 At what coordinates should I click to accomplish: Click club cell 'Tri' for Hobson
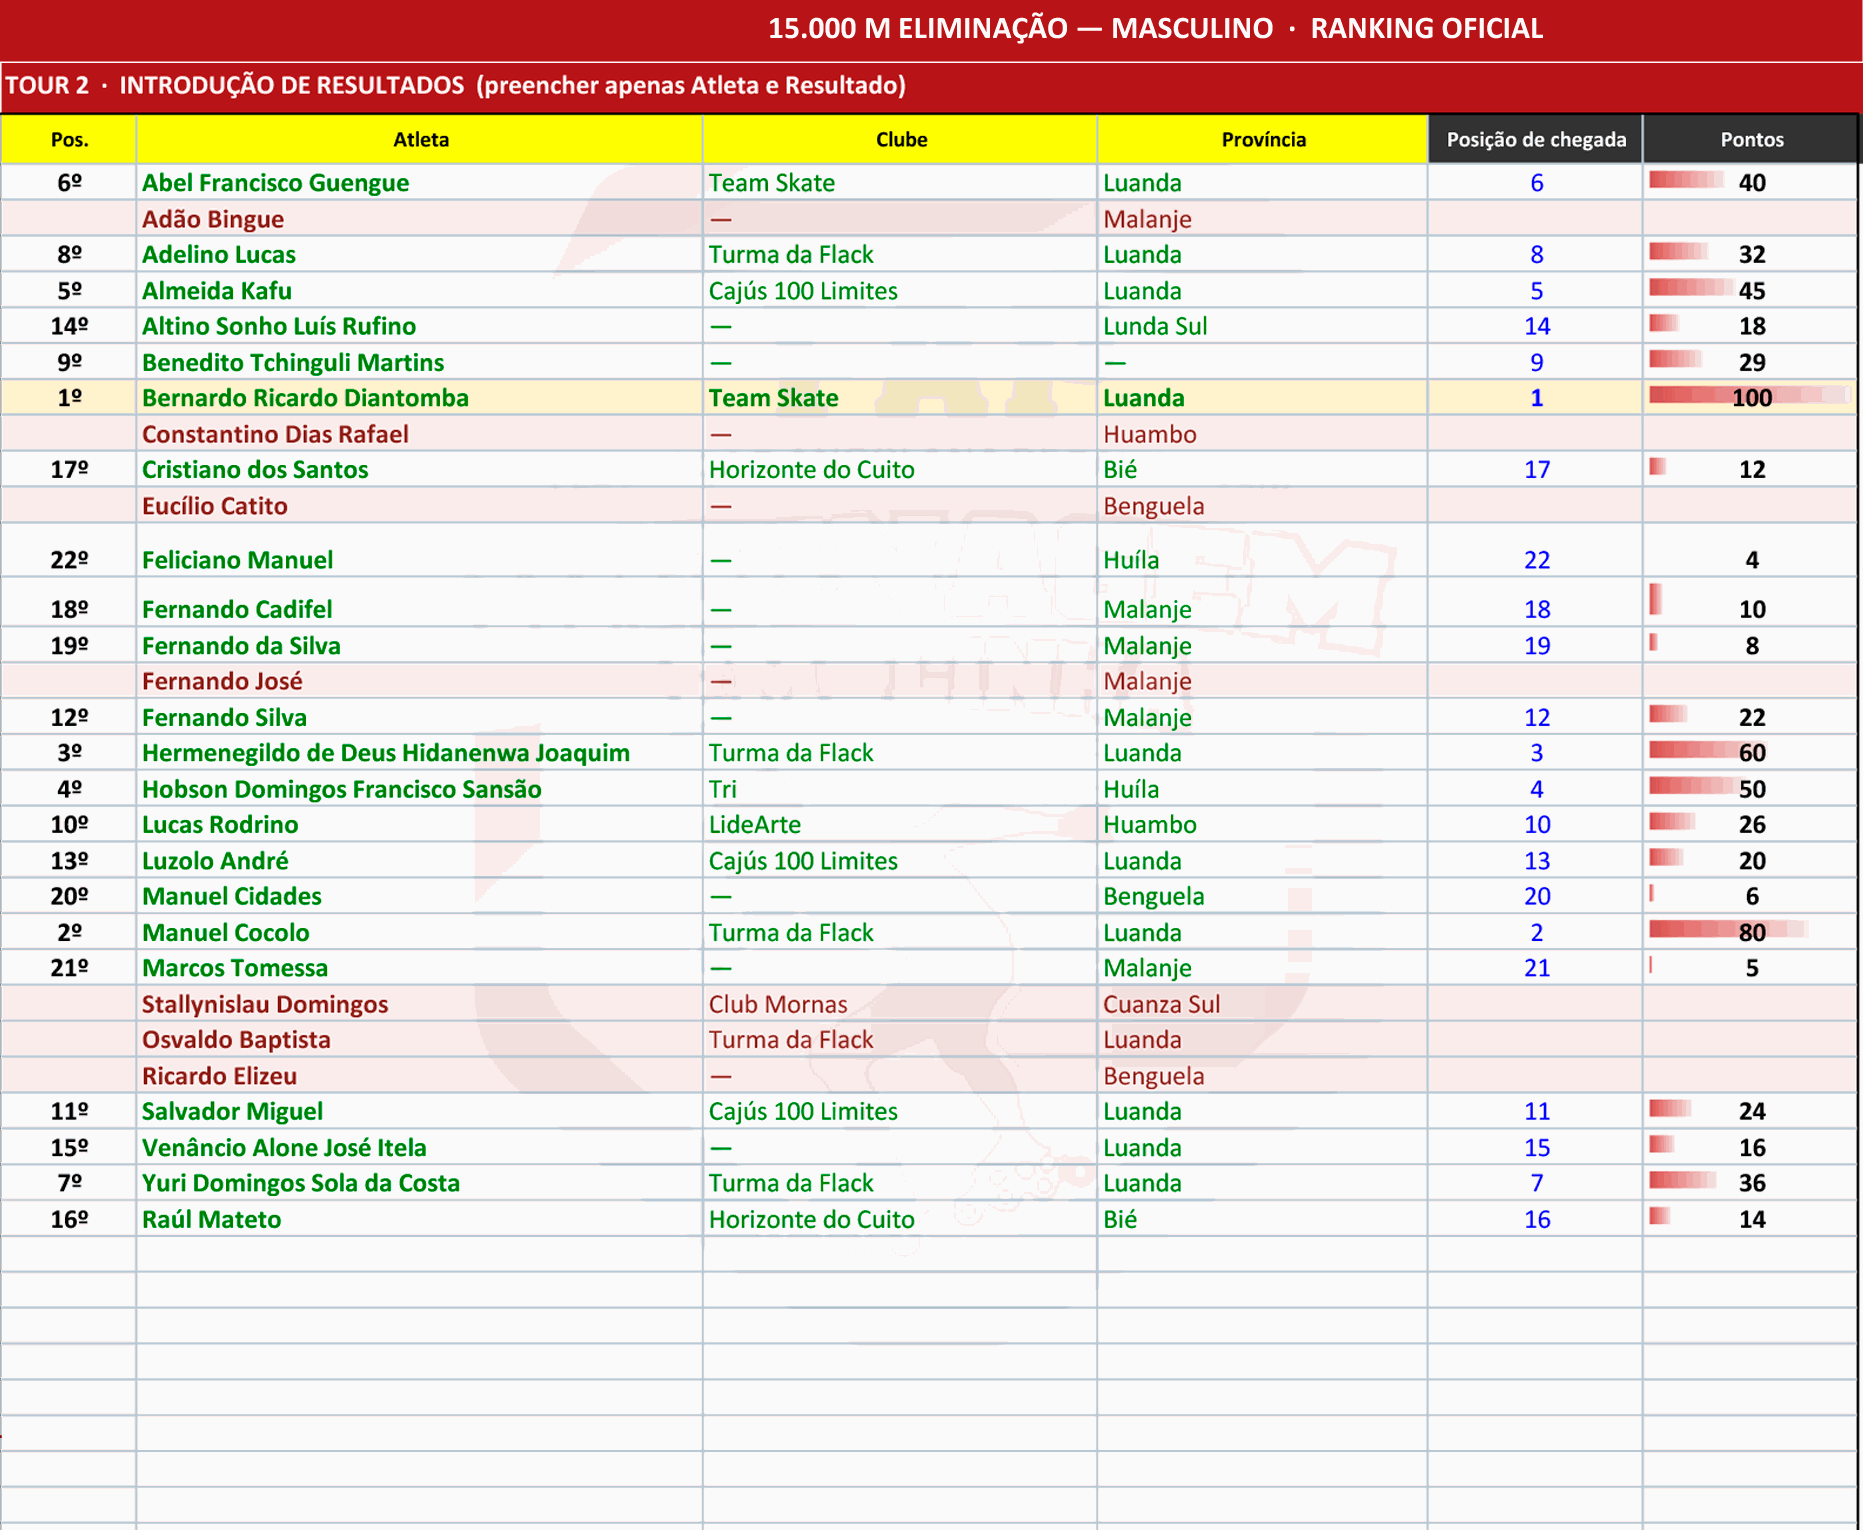900,788
